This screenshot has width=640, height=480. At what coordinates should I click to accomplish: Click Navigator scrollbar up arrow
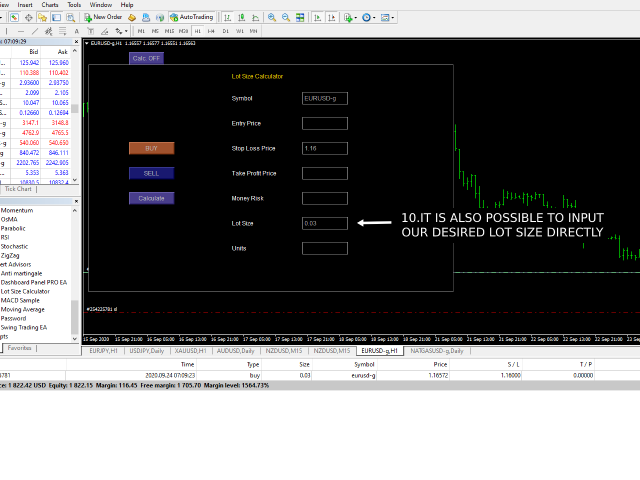pyautogui.click(x=75, y=211)
